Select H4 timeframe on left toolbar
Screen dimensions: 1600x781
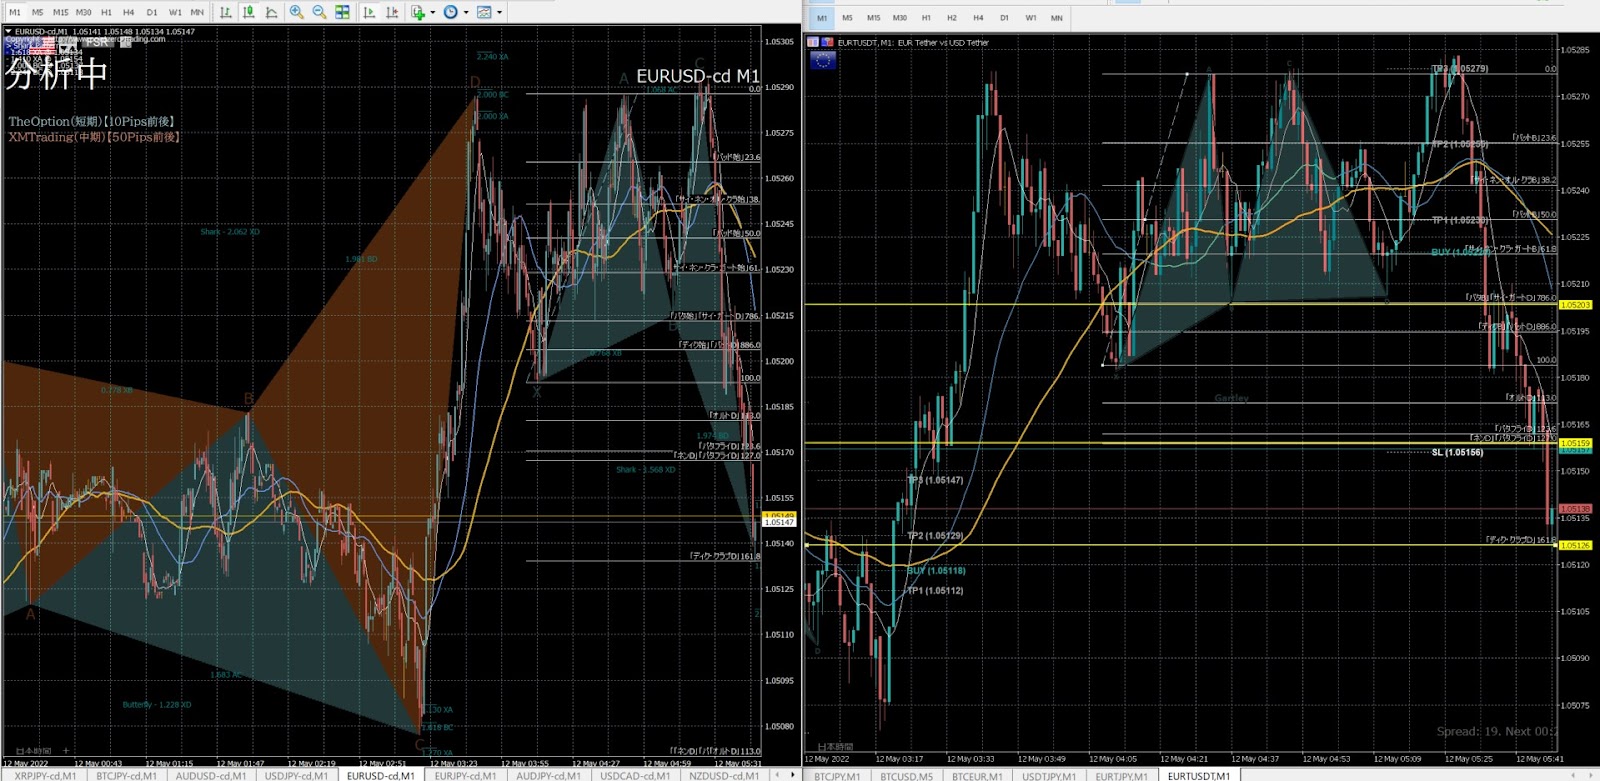pyautogui.click(x=128, y=12)
